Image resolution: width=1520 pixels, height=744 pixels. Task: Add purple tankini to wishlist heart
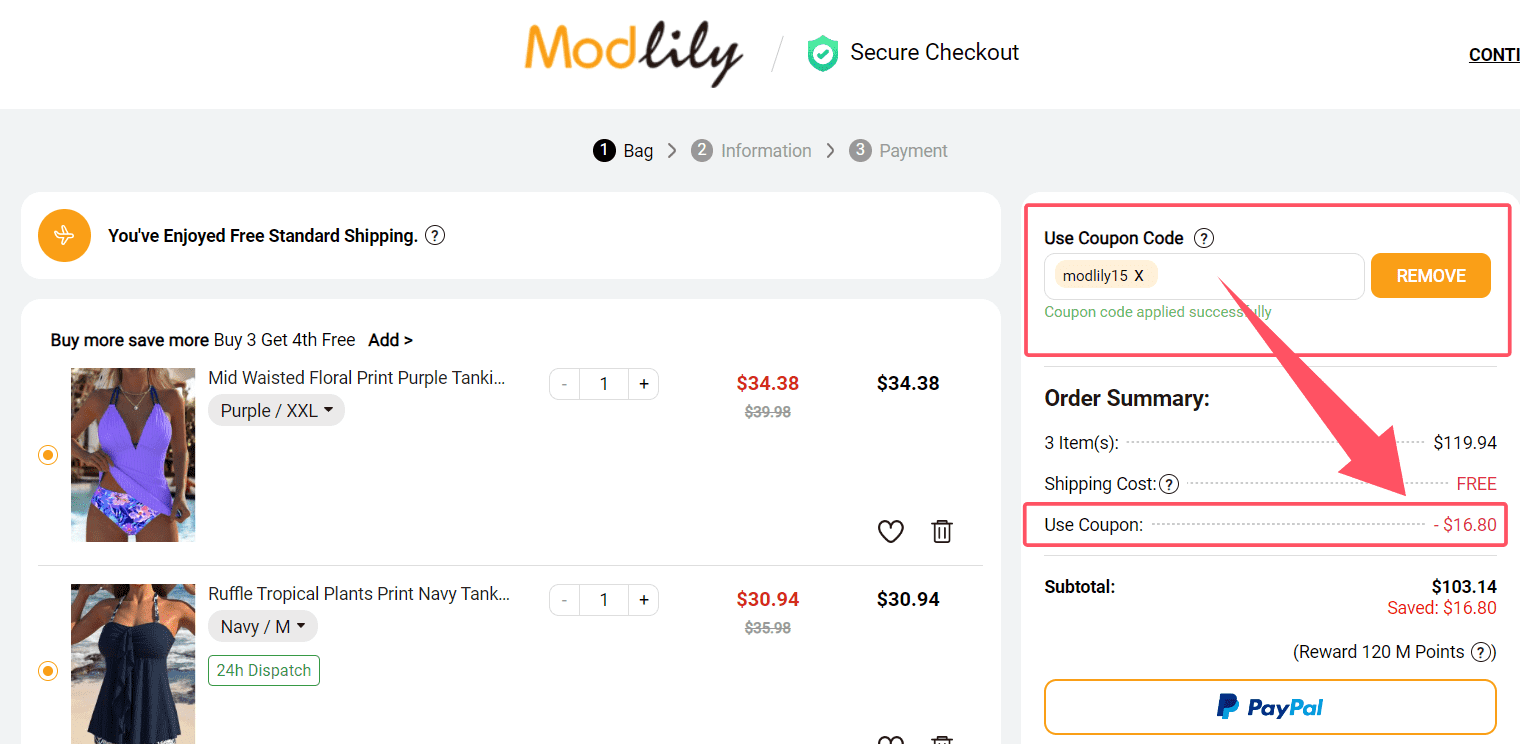pyautogui.click(x=890, y=531)
